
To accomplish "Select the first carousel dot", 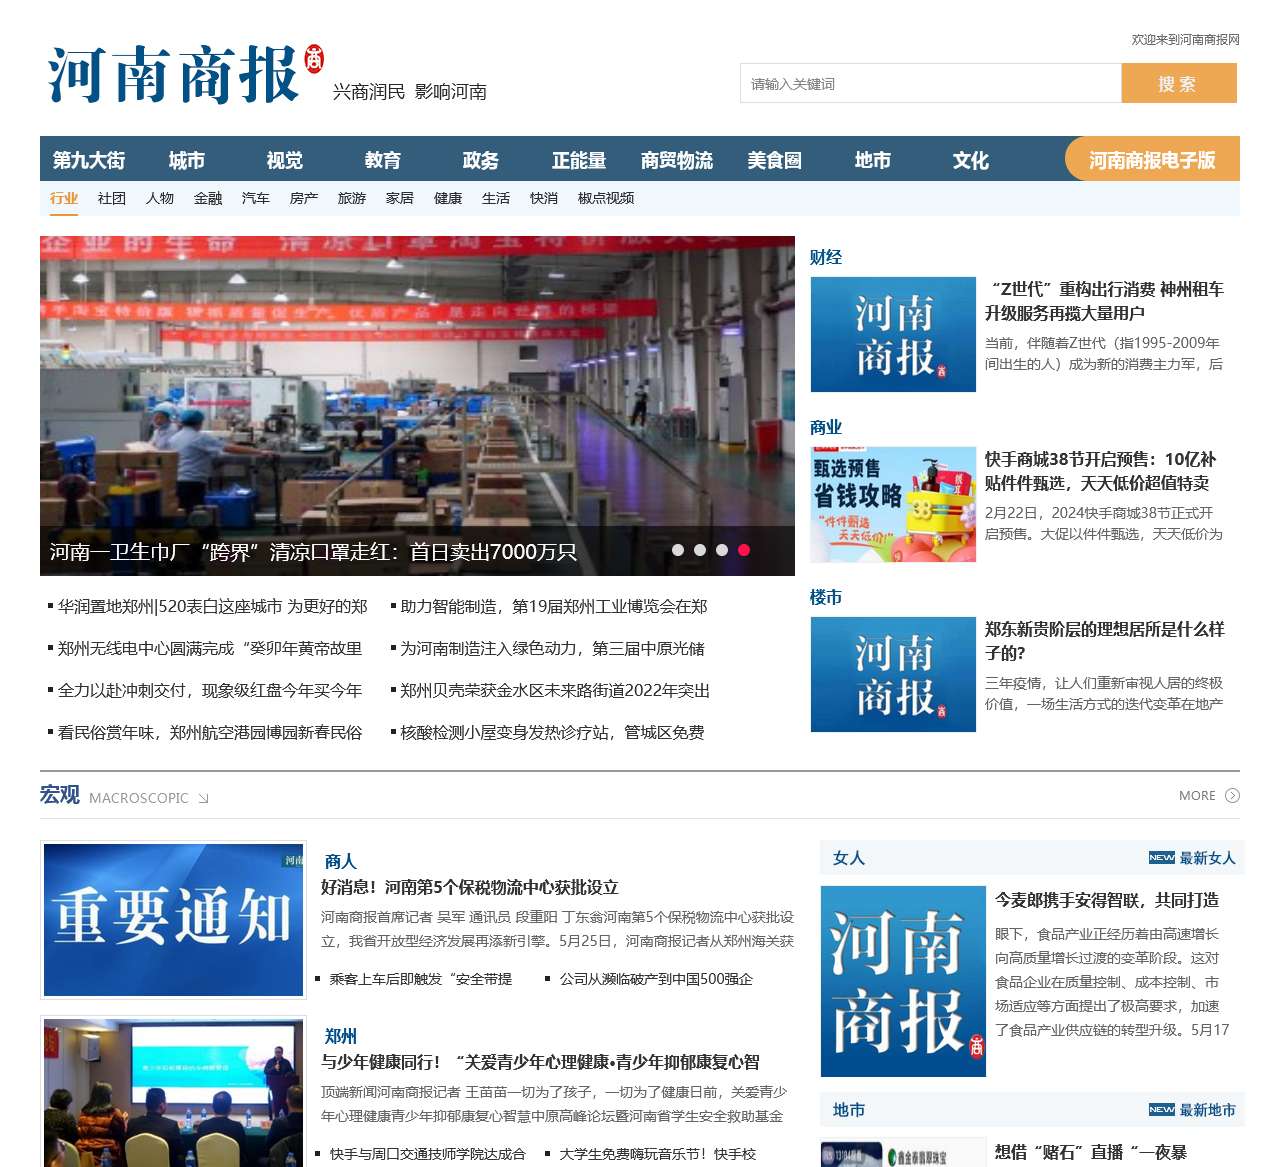I will [x=678, y=550].
